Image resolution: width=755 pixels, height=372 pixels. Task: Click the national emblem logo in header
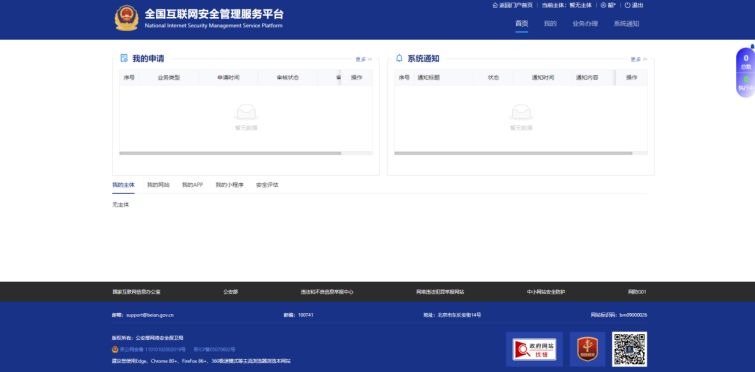coord(127,18)
